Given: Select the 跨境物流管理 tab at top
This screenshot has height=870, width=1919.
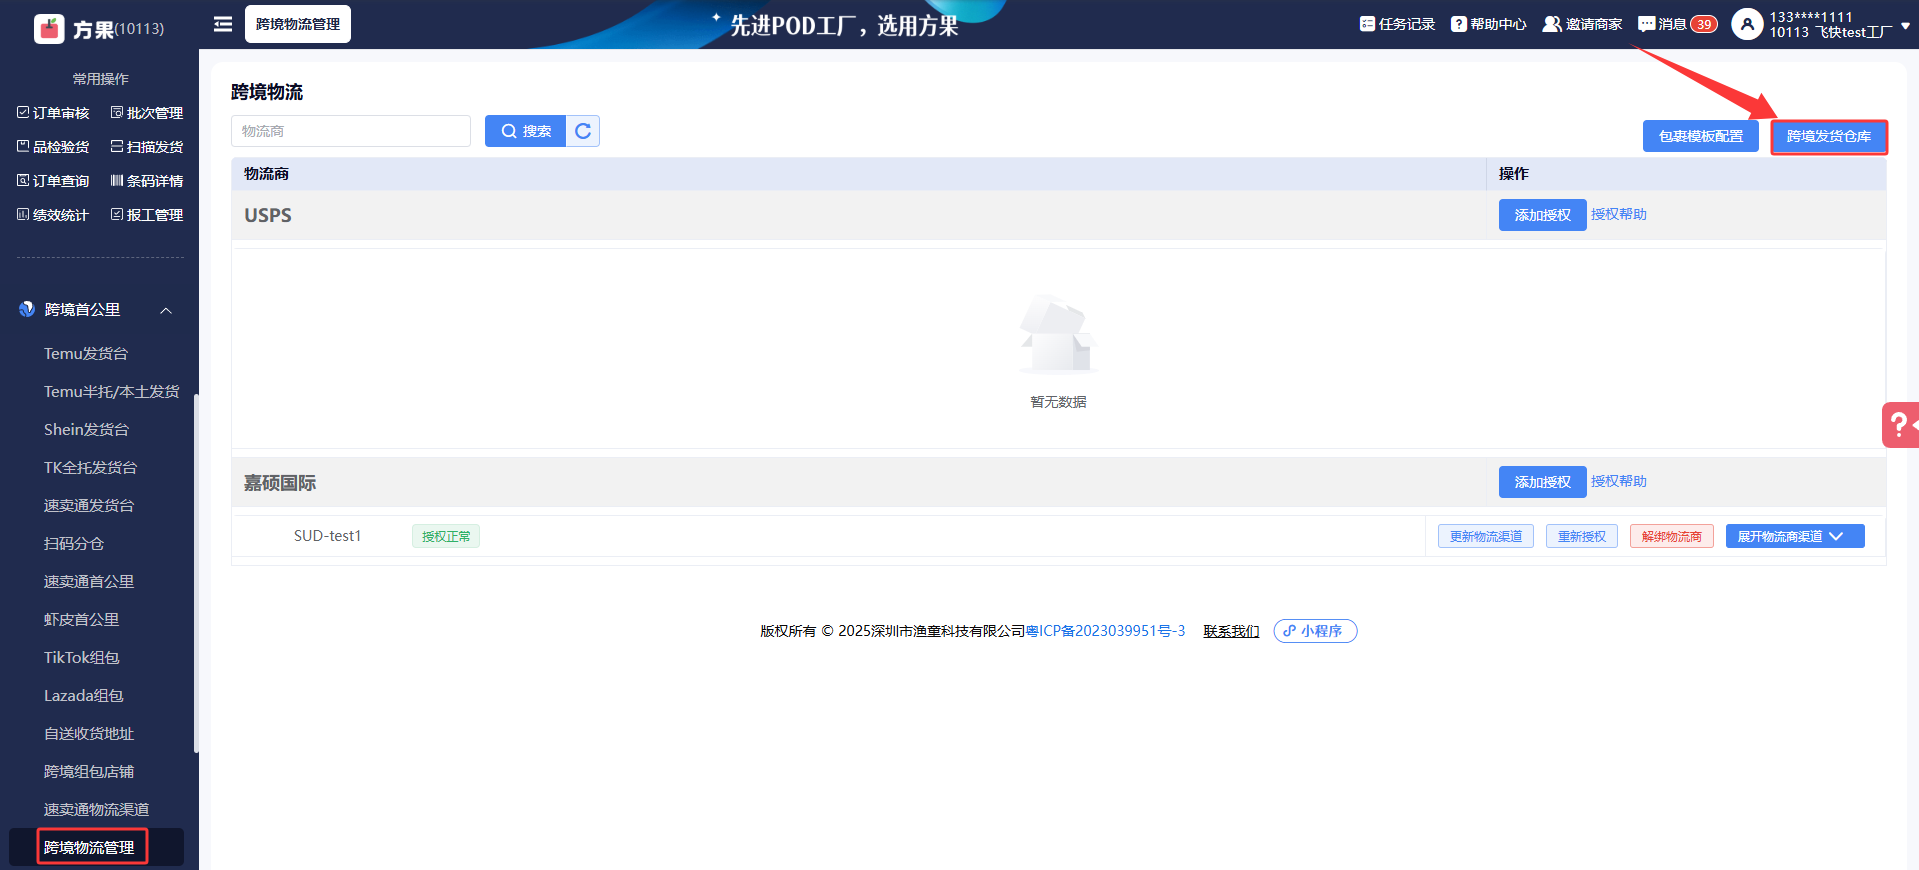Looking at the screenshot, I should pos(297,24).
